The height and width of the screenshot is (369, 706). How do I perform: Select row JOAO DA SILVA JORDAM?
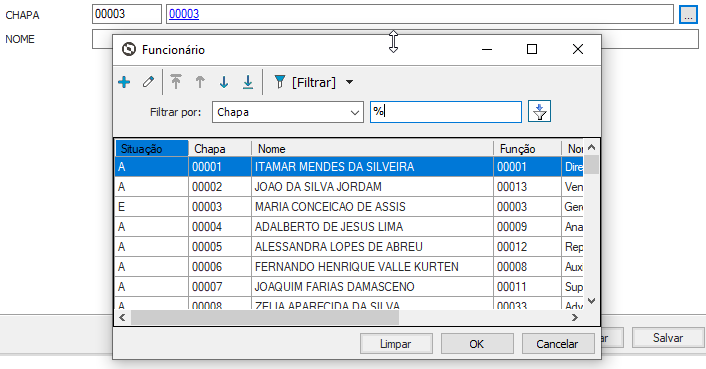pos(349,186)
